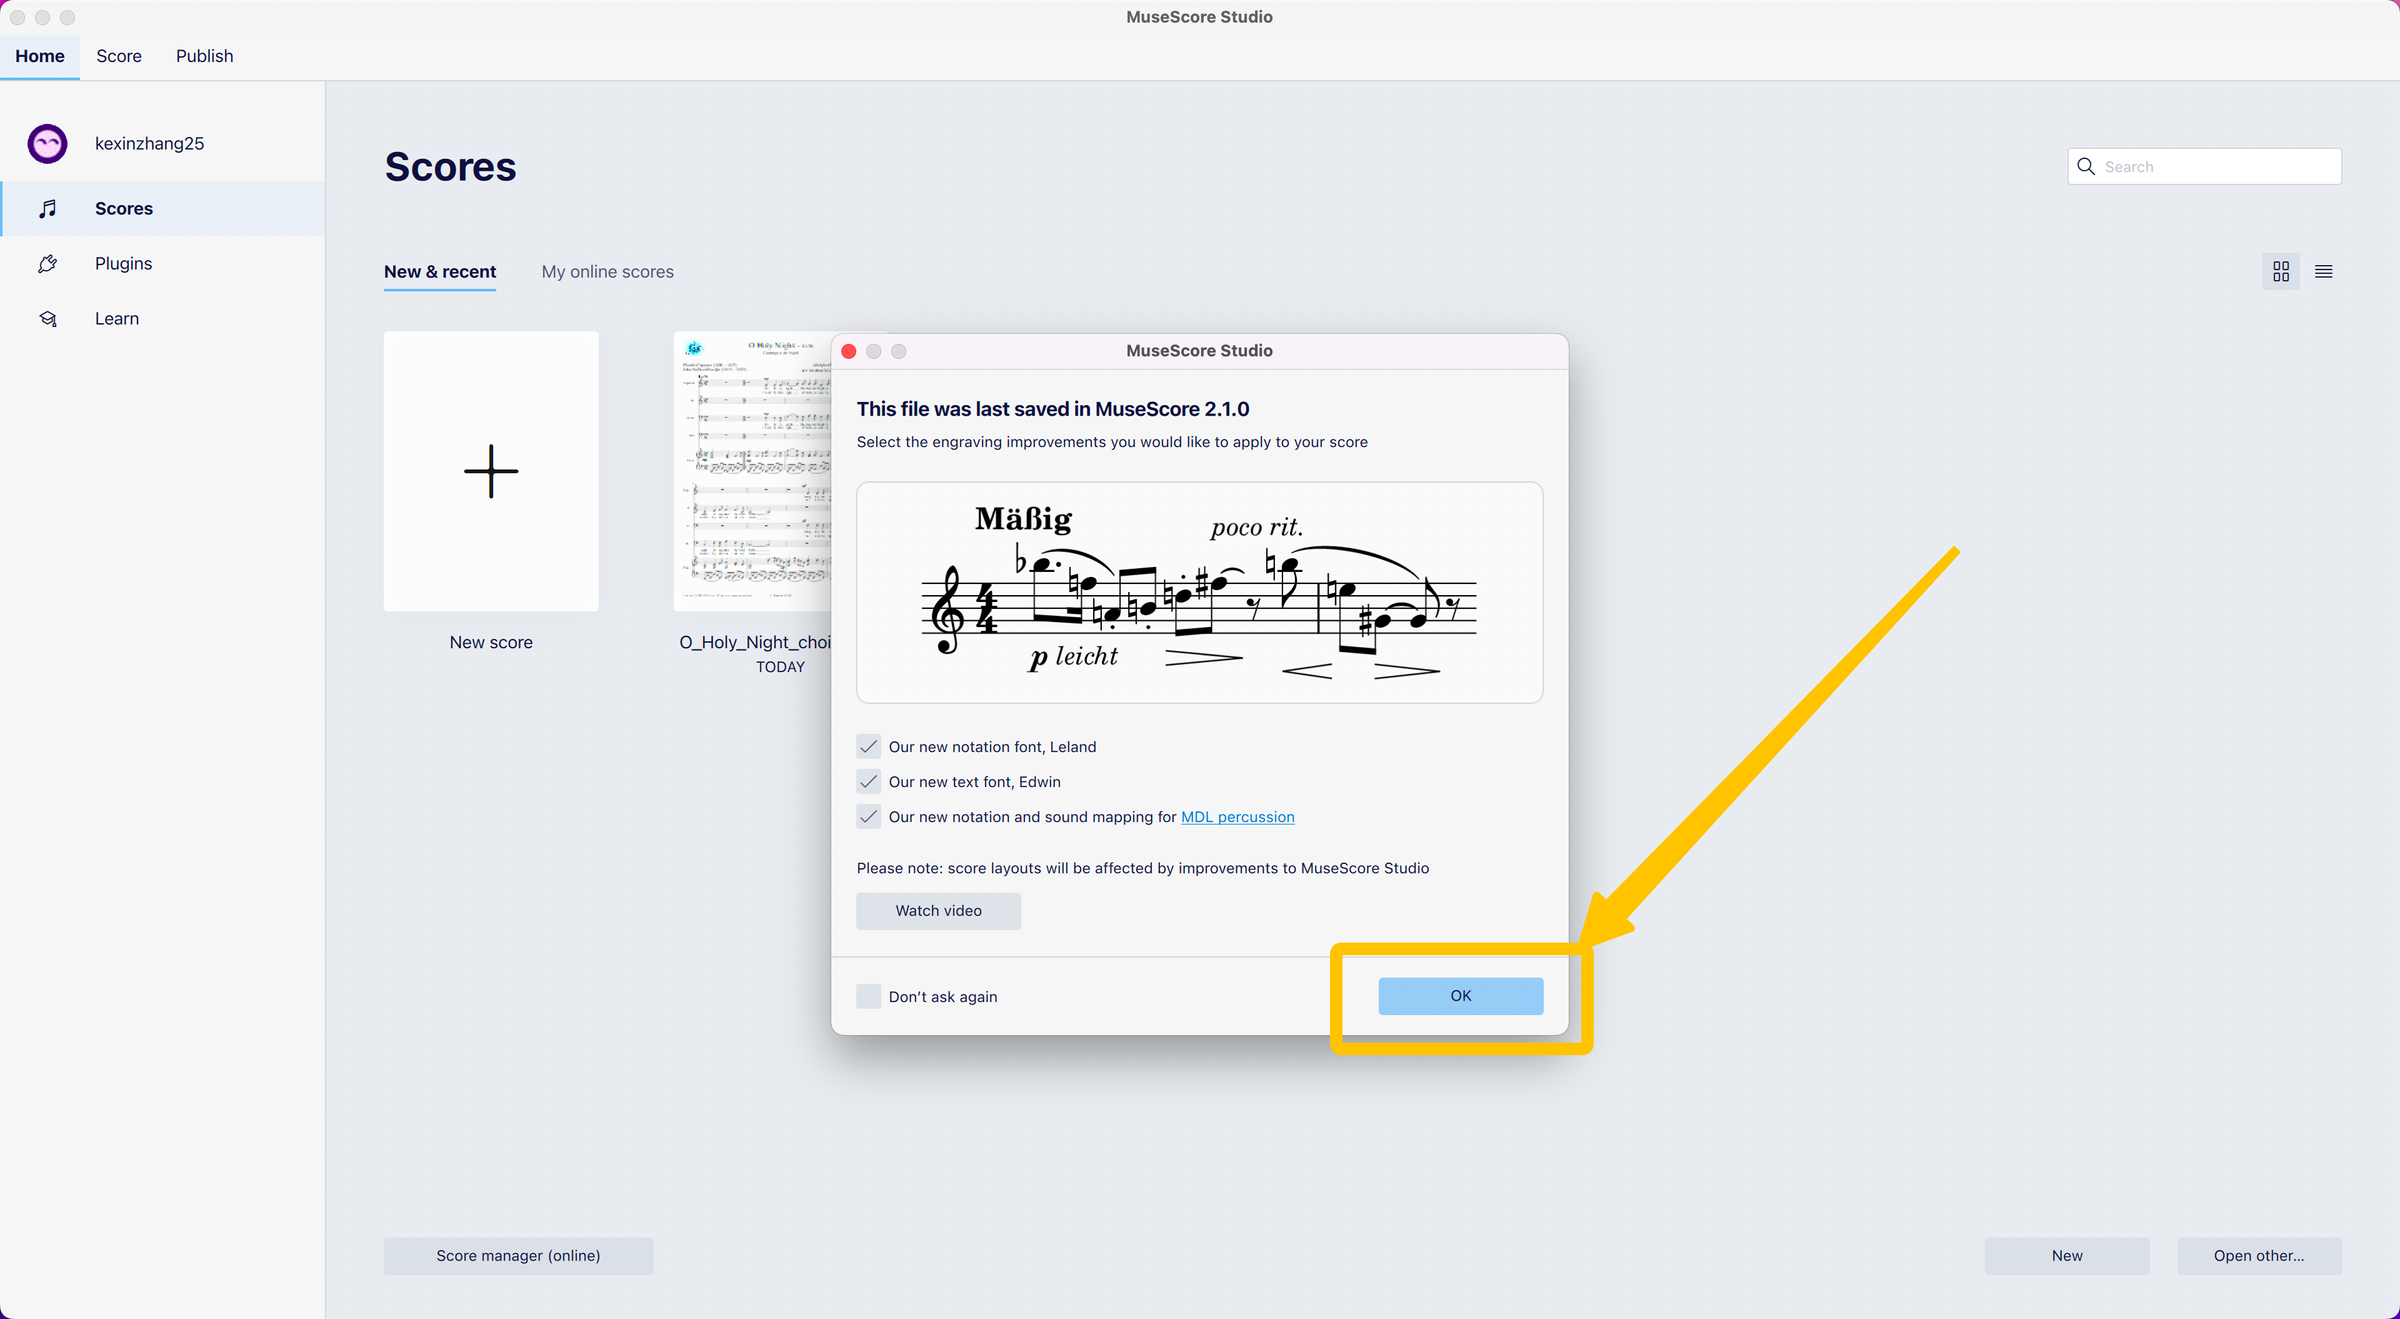The image size is (2400, 1319).
Task: Open the My online scores tab
Action: tap(607, 271)
